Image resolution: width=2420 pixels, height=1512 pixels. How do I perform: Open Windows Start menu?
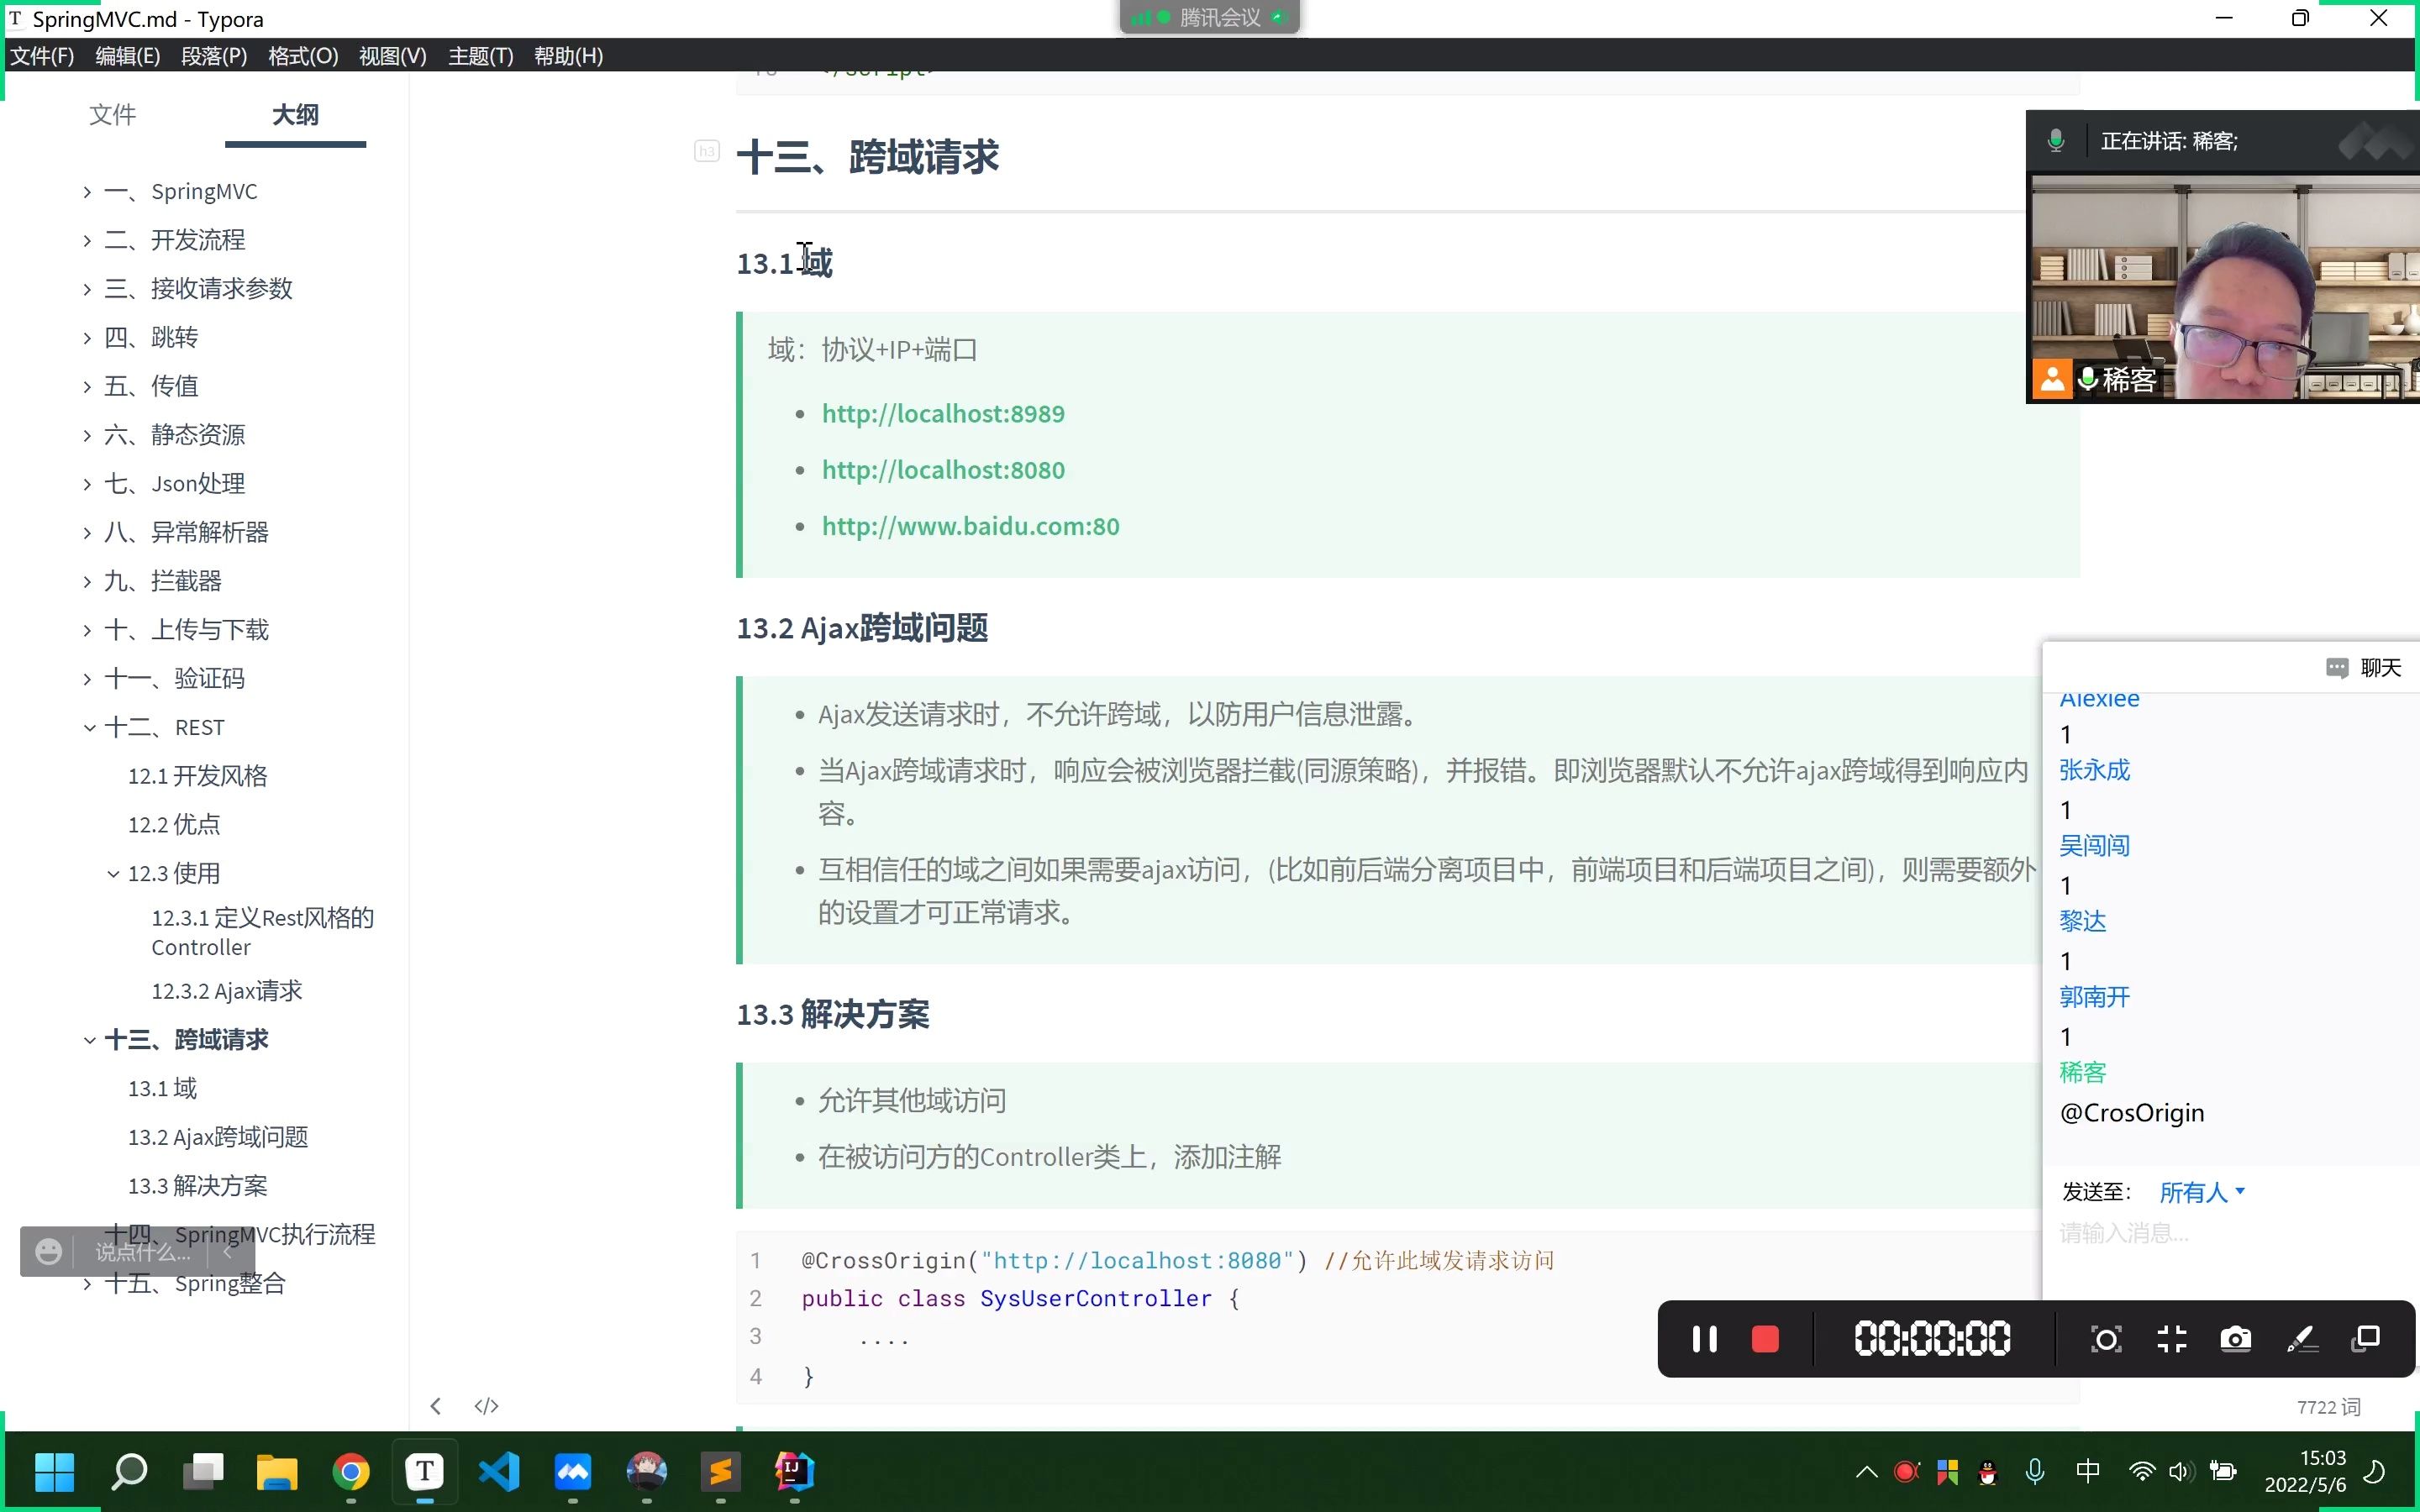tap(54, 1471)
